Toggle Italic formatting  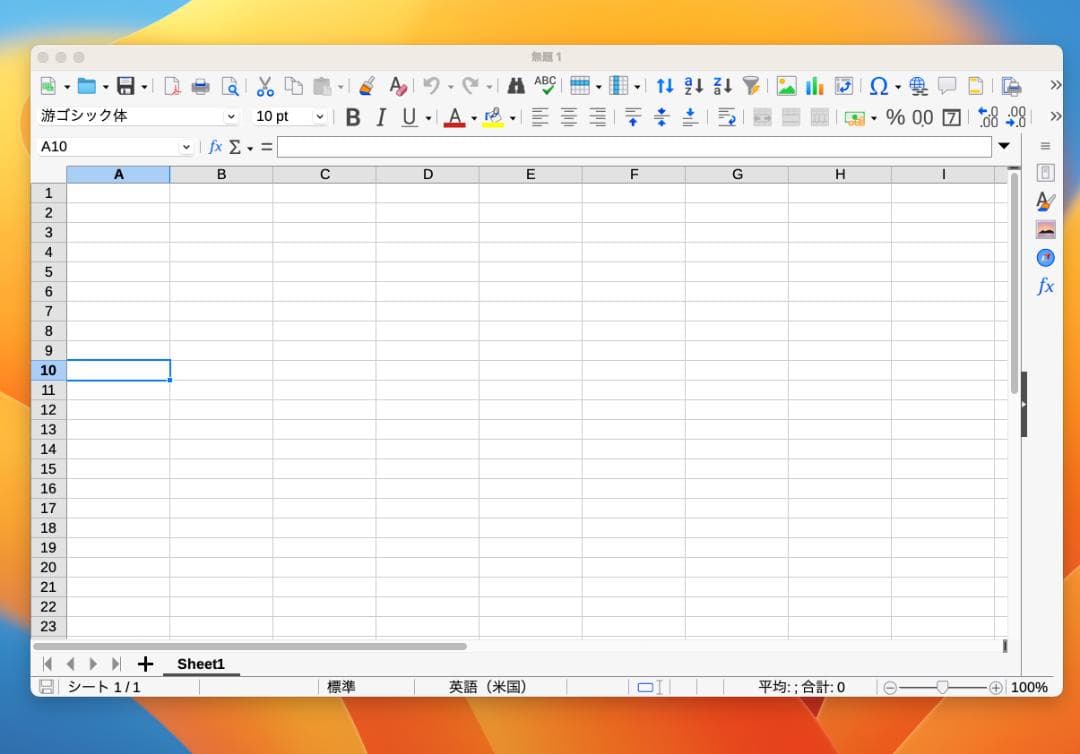click(380, 117)
